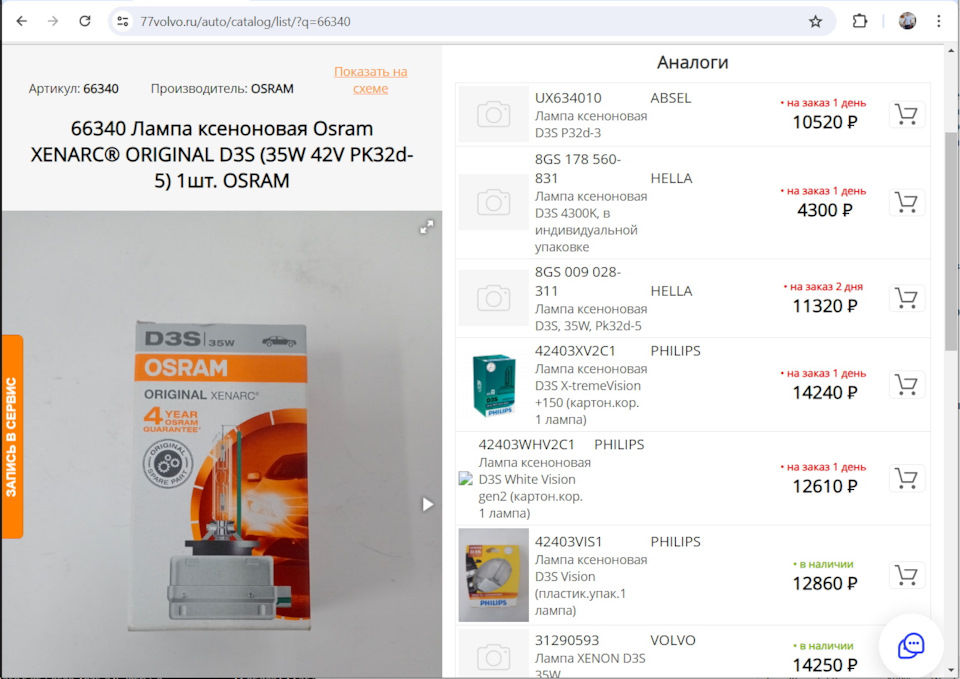Viewport: 960px width, 679px height.
Task: Open the "Показать на схеме" link
Action: click(x=370, y=79)
